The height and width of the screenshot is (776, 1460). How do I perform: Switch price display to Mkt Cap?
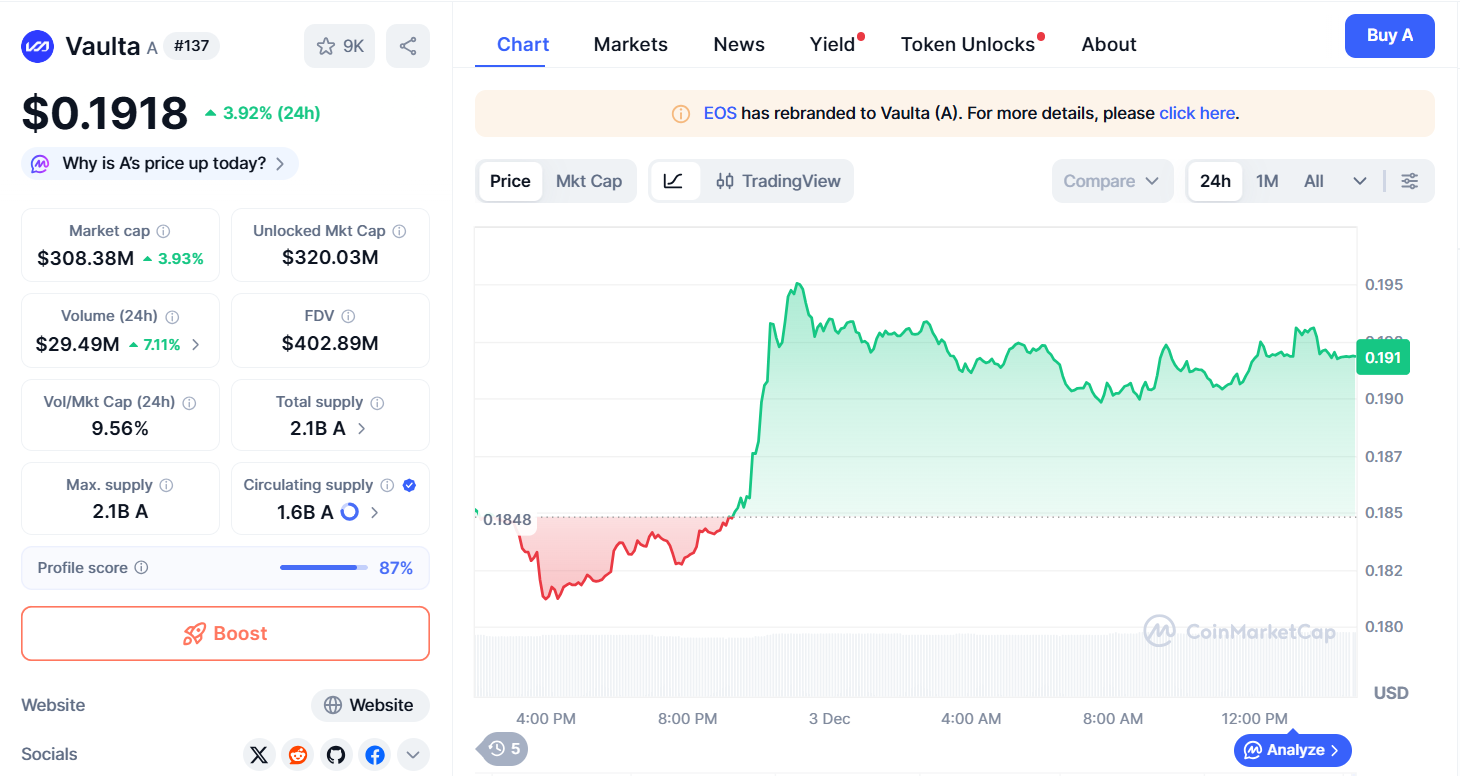click(x=589, y=181)
